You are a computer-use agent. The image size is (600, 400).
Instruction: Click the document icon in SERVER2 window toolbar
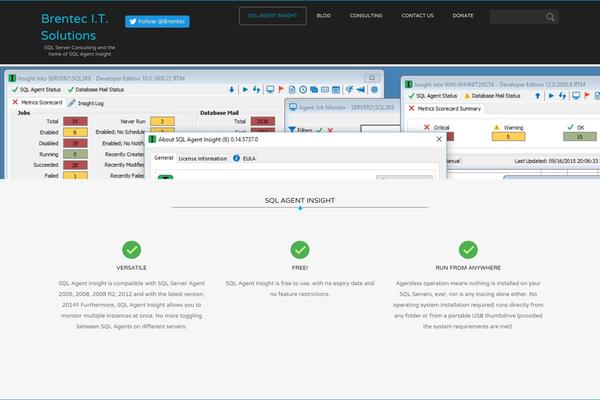point(292,90)
